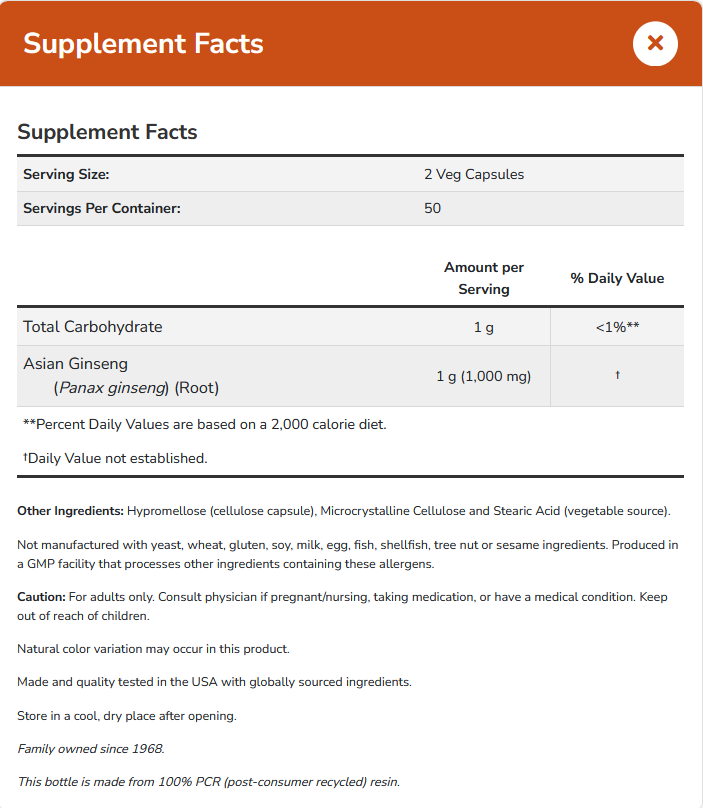Click the Family owned since 1968 text
This screenshot has width=703, height=808.
(90, 748)
